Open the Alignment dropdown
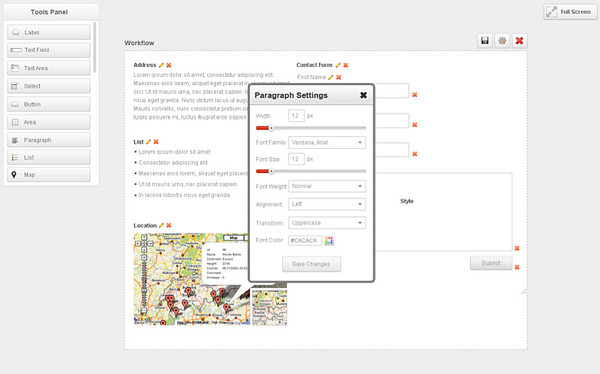This screenshot has height=374, width=600. [327, 204]
